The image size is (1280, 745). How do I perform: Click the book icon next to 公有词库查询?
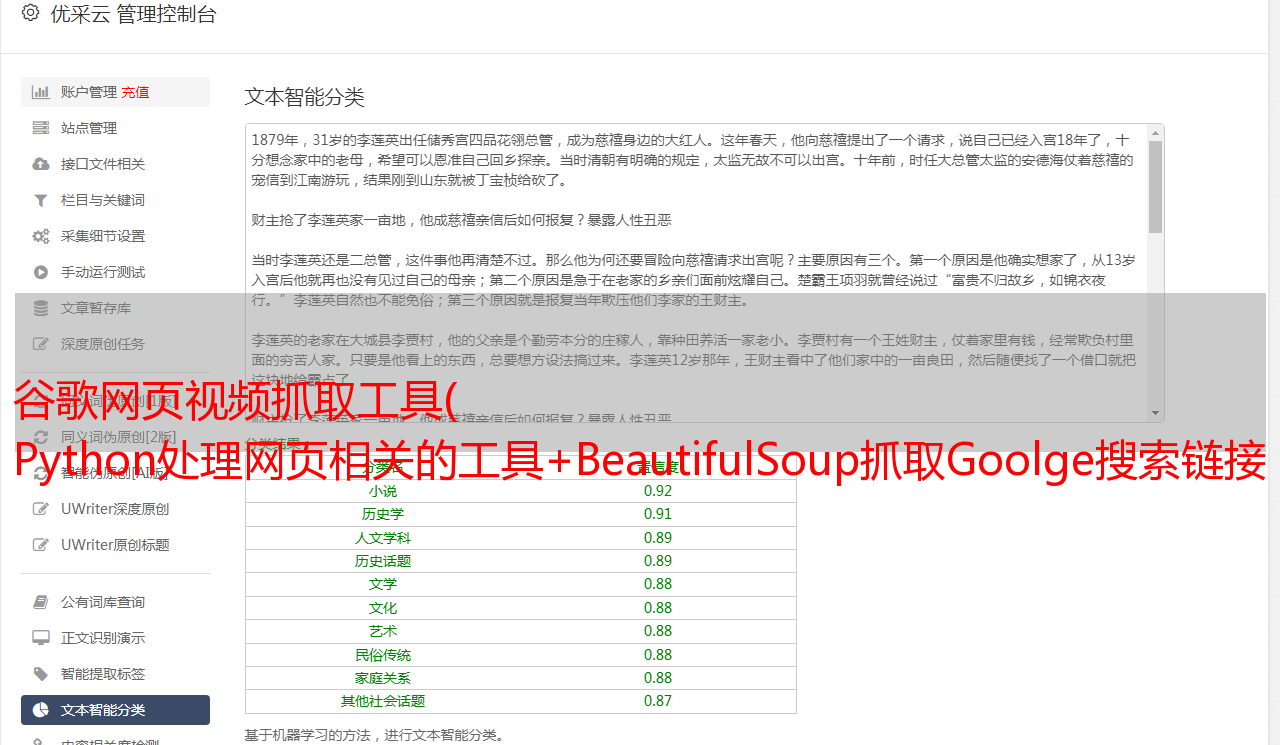[x=41, y=602]
